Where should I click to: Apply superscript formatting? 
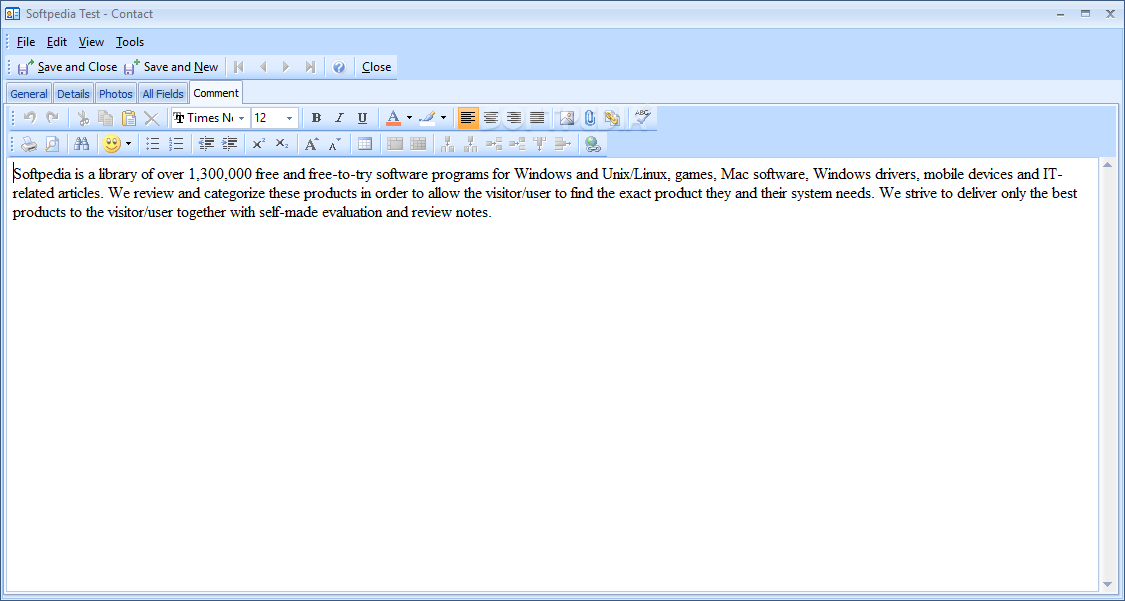pyautogui.click(x=259, y=144)
